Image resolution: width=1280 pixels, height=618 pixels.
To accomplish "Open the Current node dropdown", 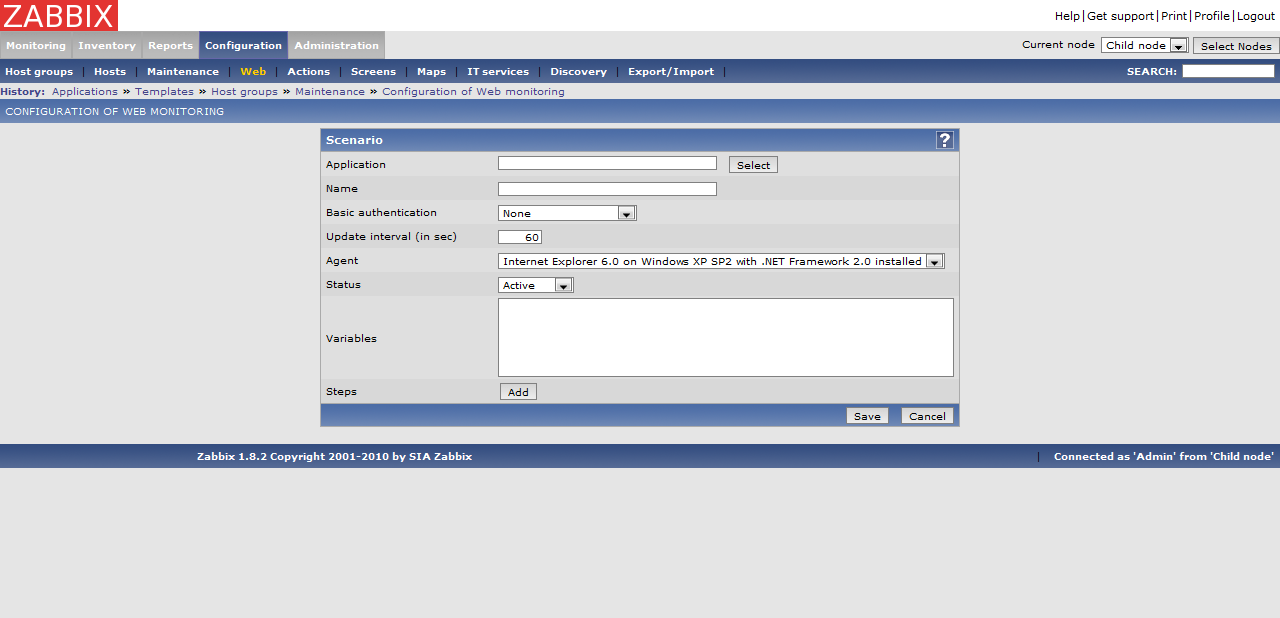I will point(1144,46).
